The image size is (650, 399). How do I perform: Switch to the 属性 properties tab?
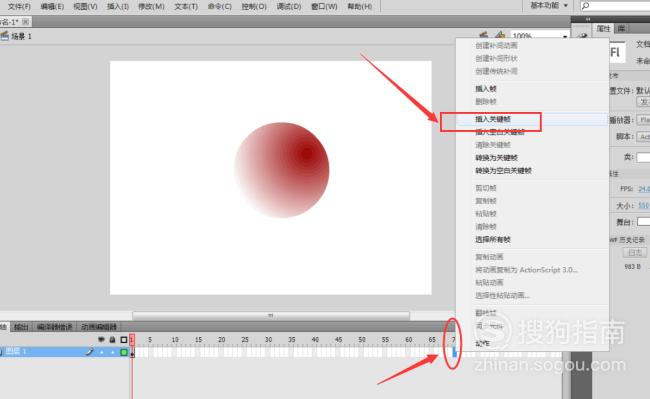[604, 28]
